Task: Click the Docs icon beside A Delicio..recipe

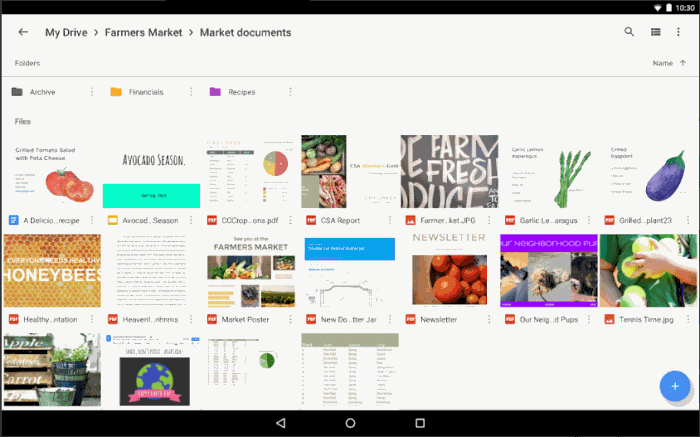Action: click(x=14, y=220)
